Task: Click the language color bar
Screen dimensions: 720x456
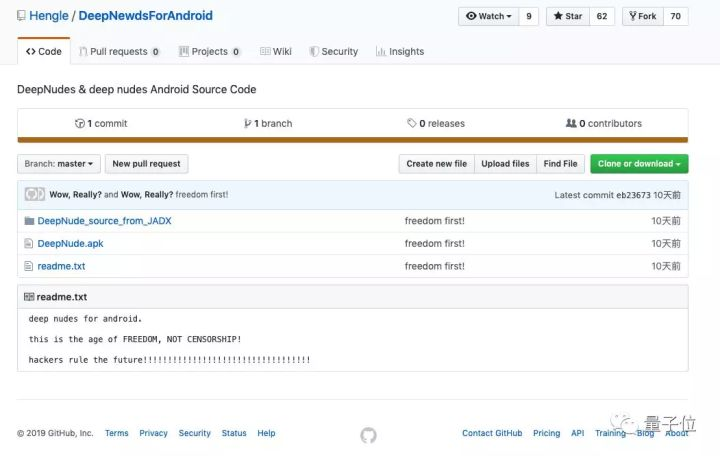Action: [352, 140]
